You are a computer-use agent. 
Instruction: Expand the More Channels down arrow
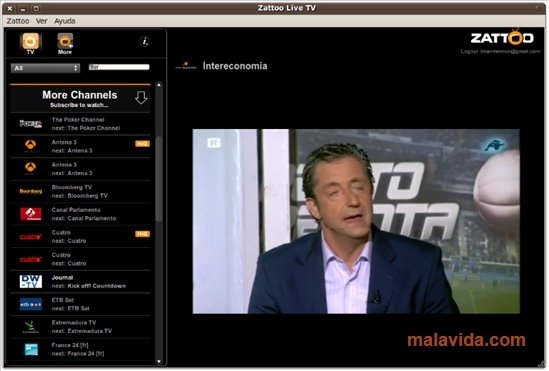[141, 98]
